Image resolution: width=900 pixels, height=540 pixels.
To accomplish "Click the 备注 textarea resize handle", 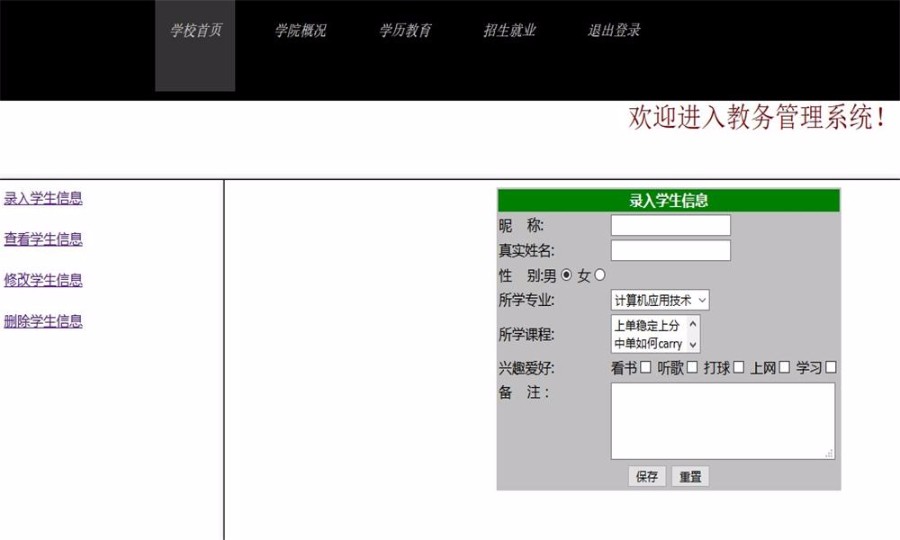I will pos(829,454).
